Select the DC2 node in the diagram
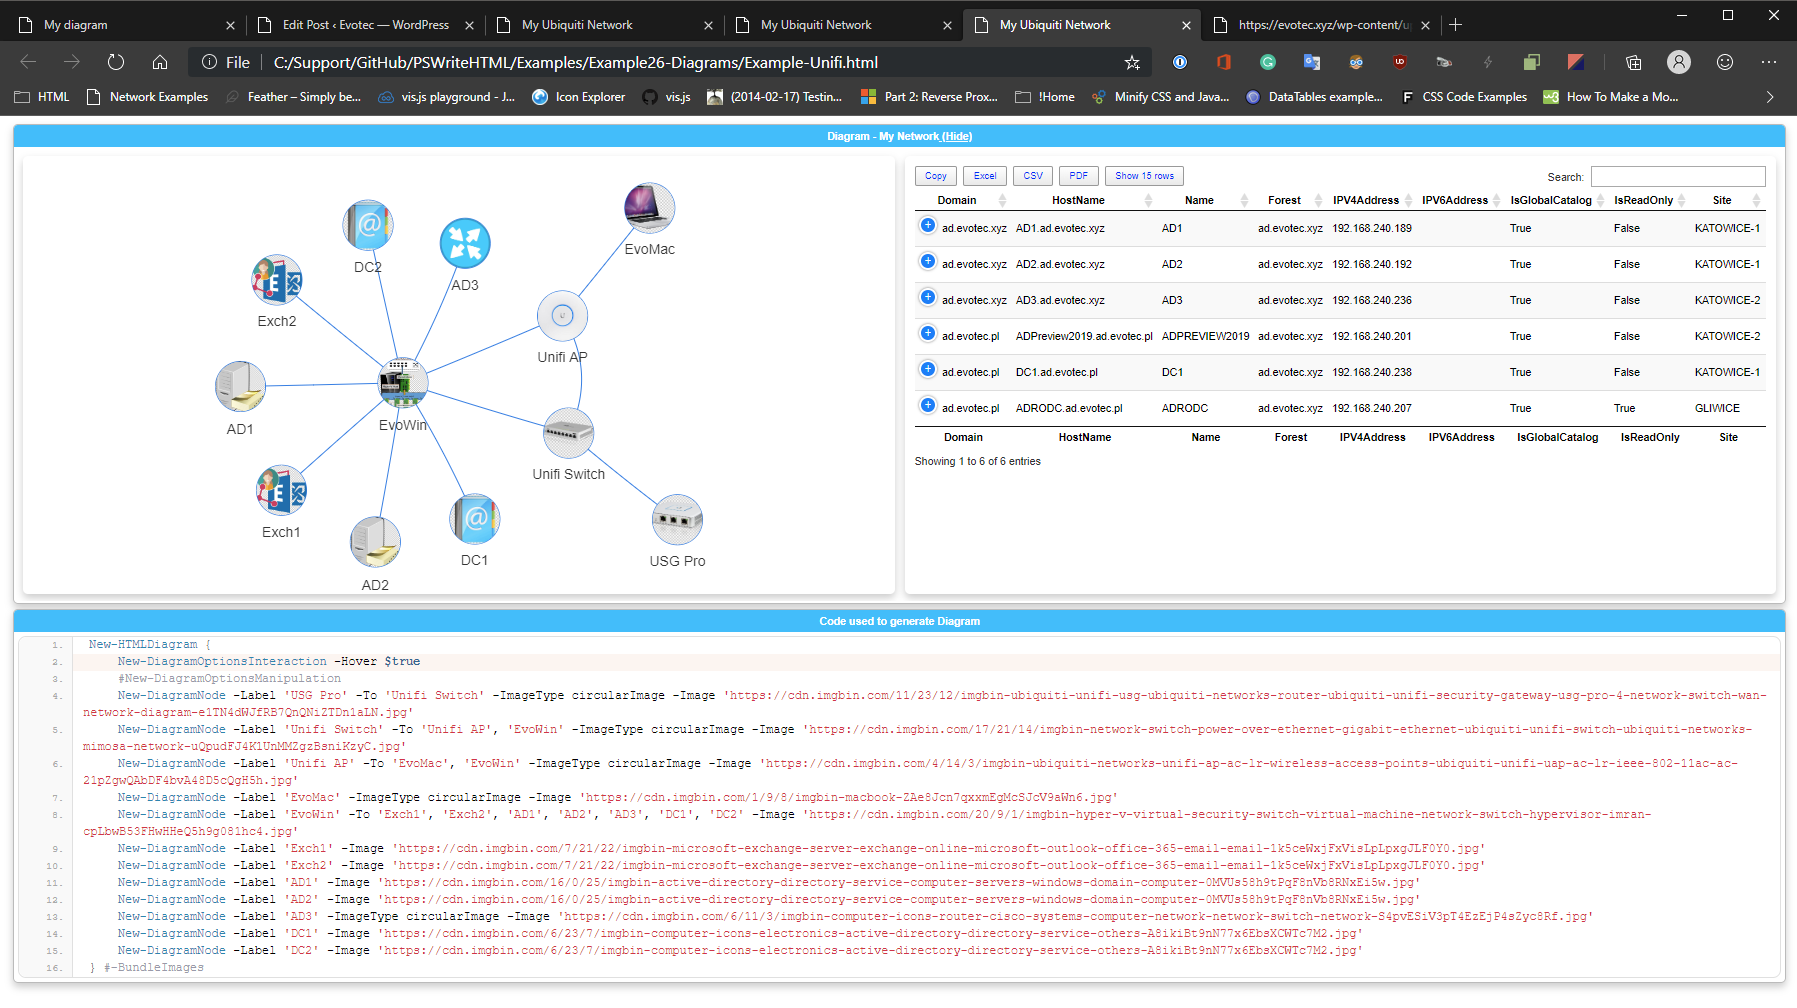The height and width of the screenshot is (1008, 1797). 368,225
